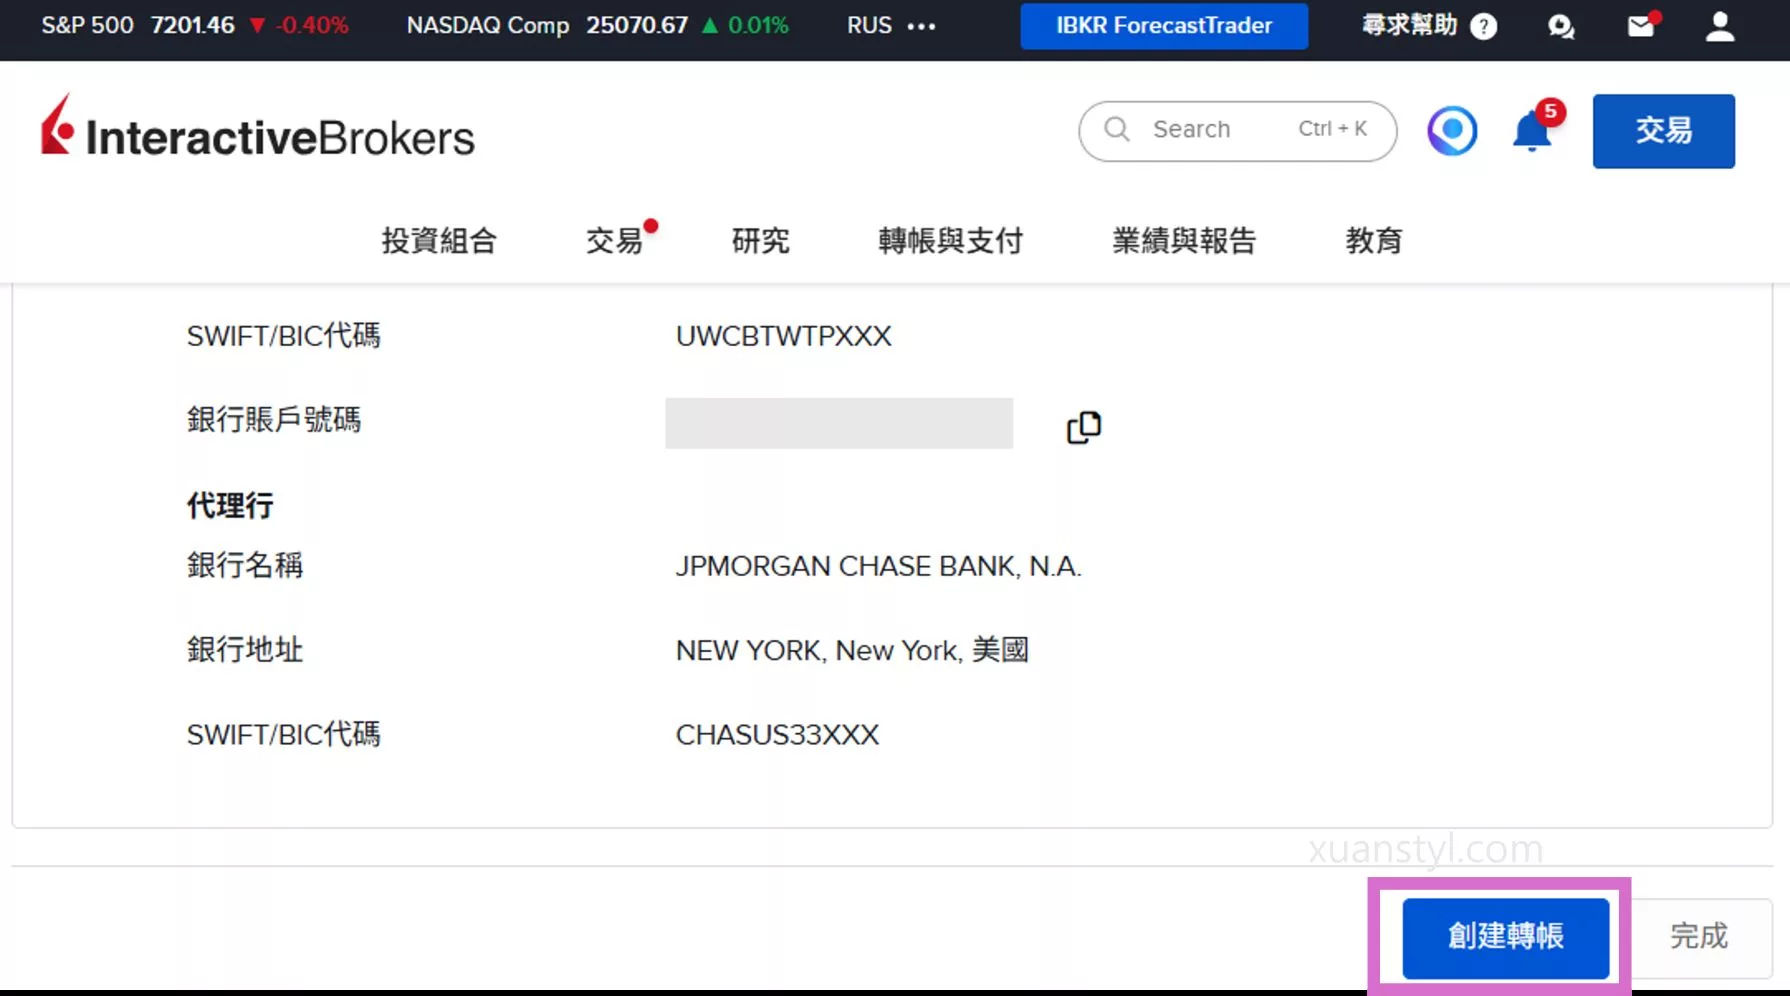Screen dimensions: 1790x996
Task: Focus the Search input field
Action: 1238,130
